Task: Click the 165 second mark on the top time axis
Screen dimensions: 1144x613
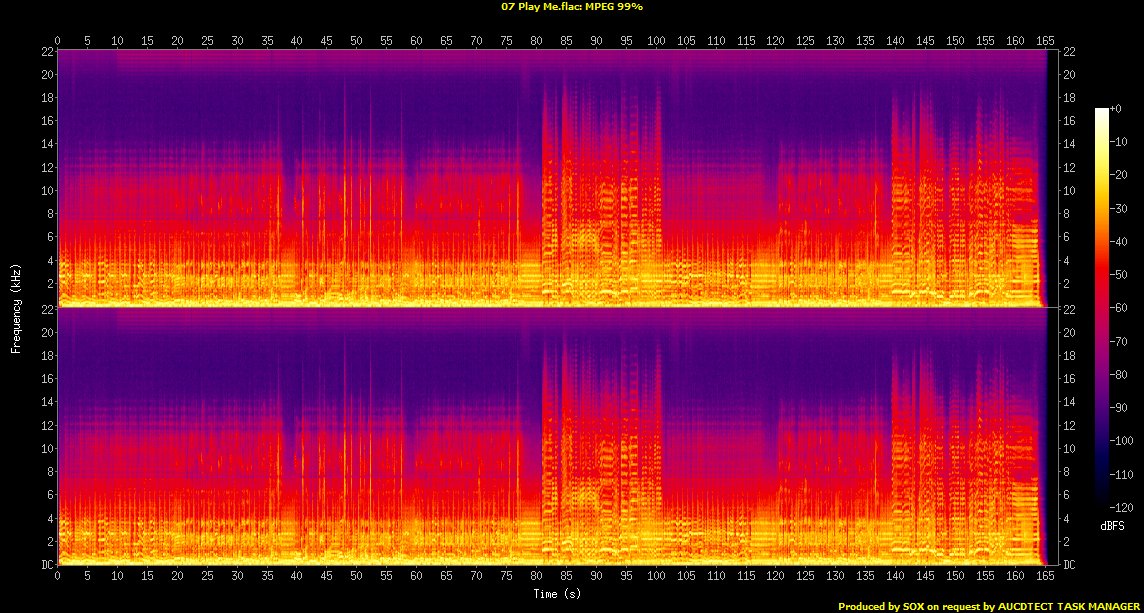Action: 1045,41
